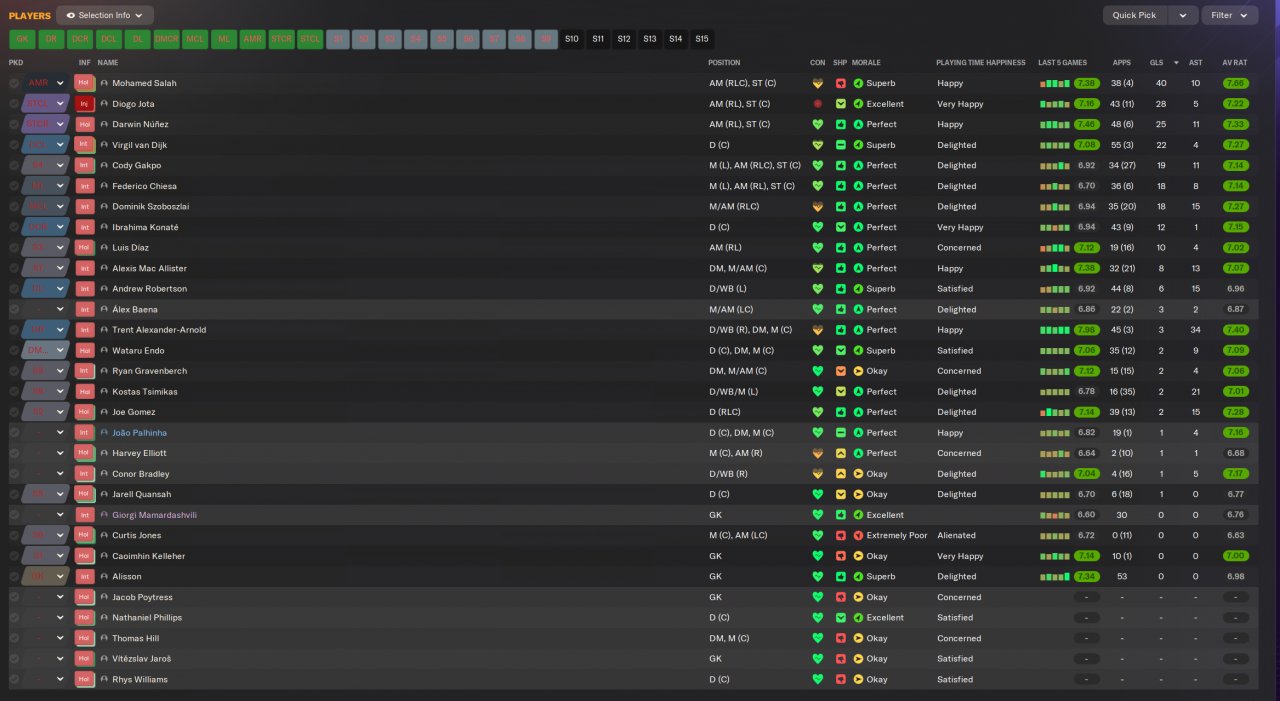Image resolution: width=1280 pixels, height=701 pixels.
Task: Click Trent Alexander-Arnold's last 5 games form bars
Action: pyautogui.click(x=1054, y=330)
